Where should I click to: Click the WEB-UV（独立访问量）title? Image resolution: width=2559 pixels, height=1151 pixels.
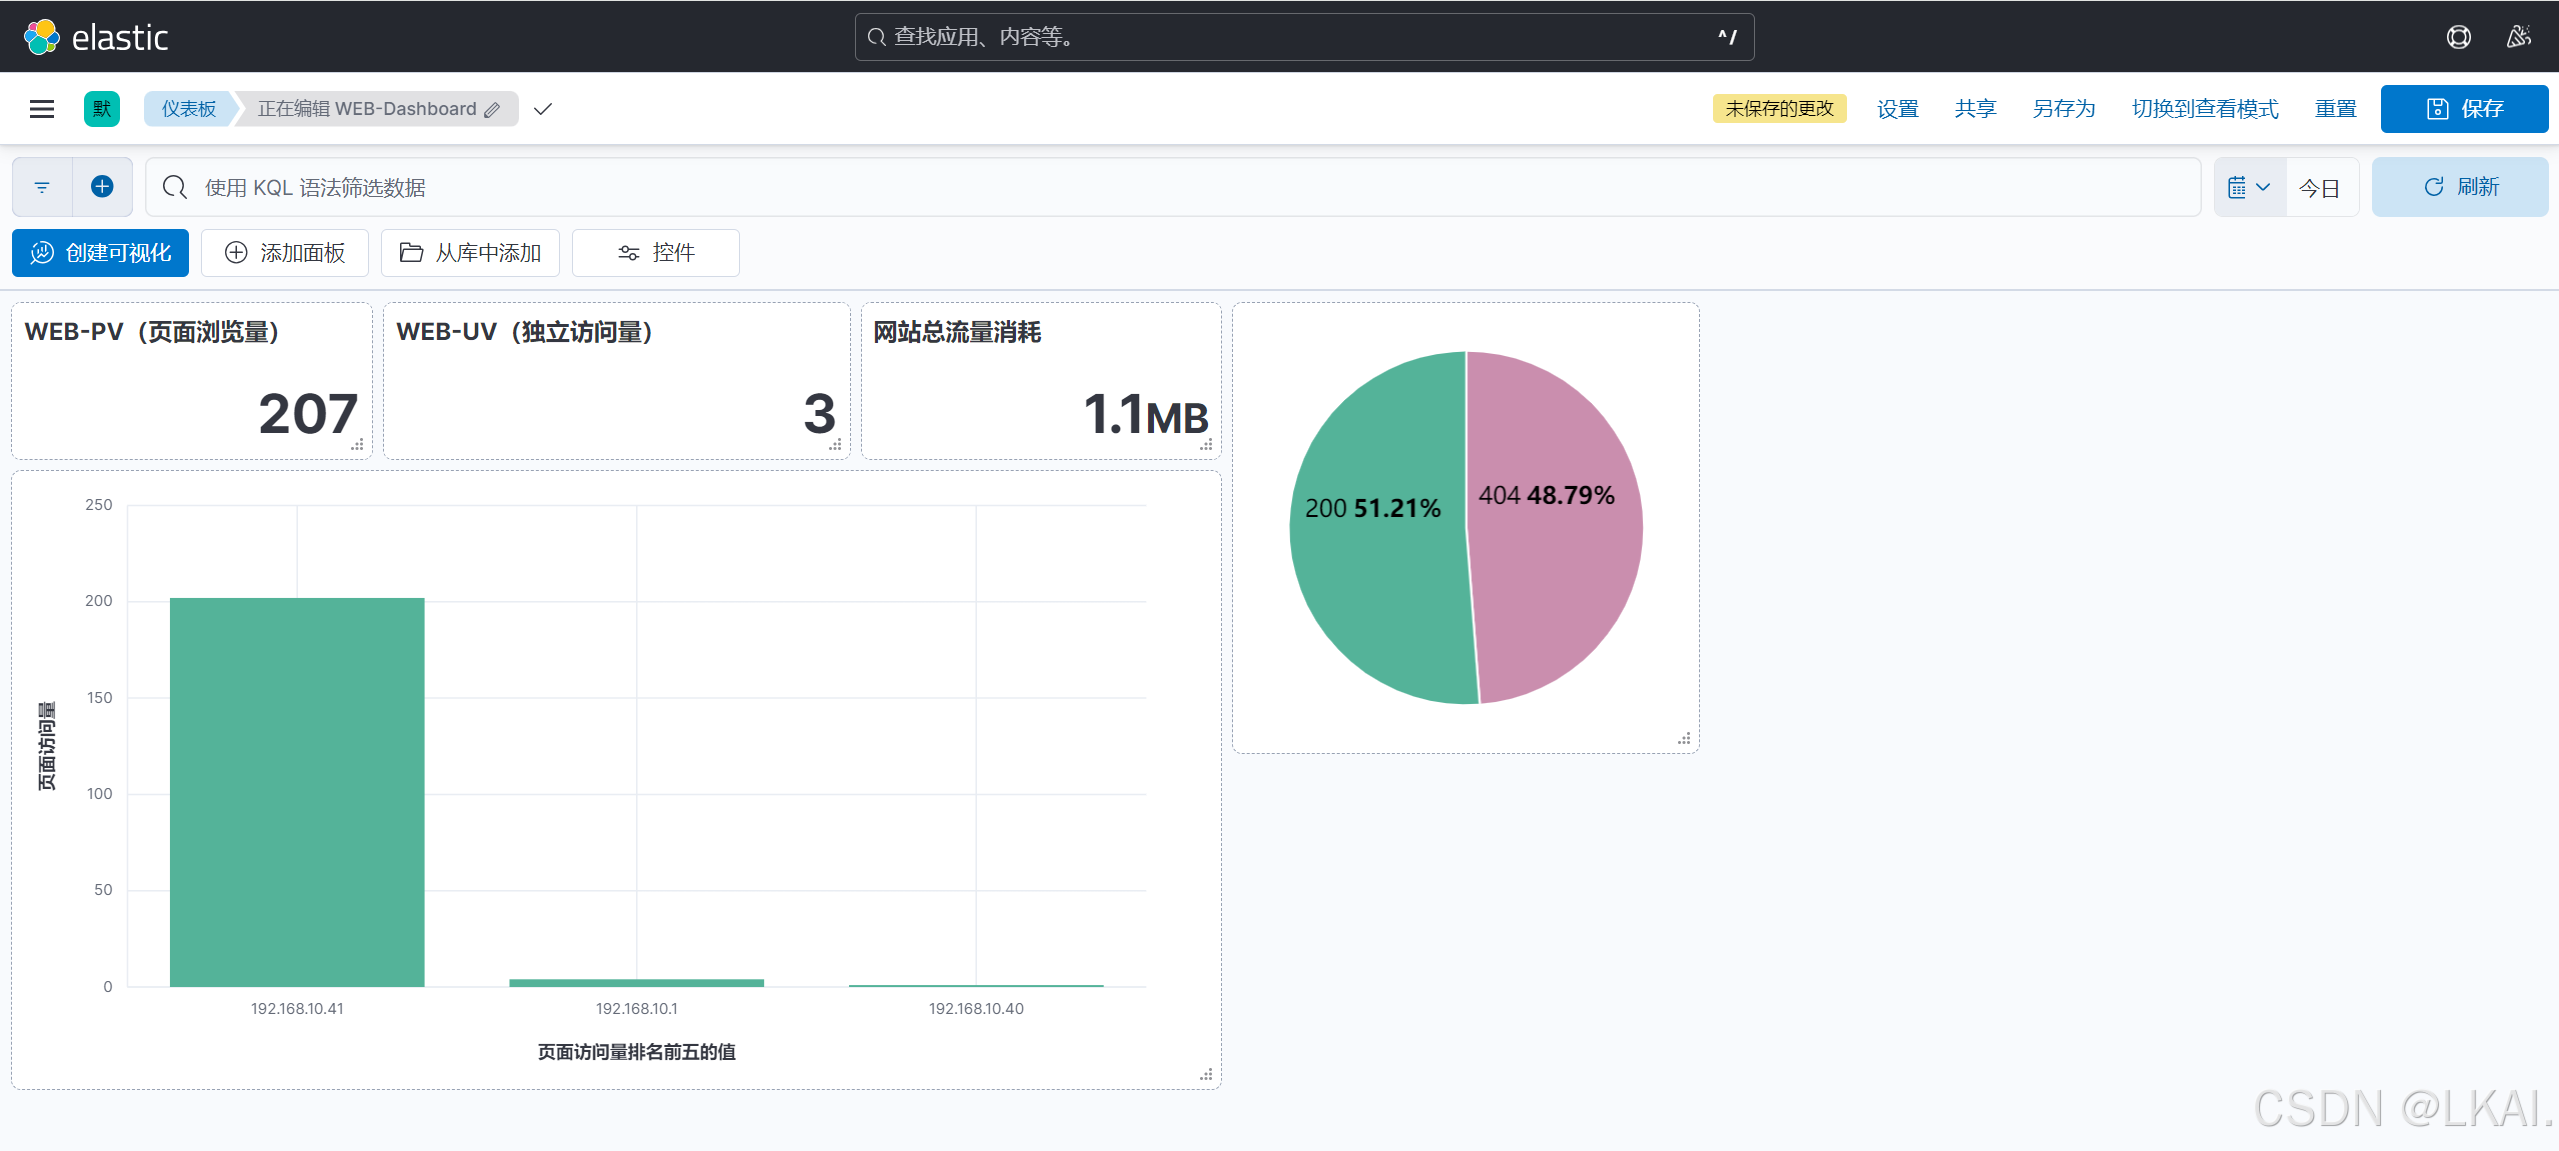tap(525, 332)
